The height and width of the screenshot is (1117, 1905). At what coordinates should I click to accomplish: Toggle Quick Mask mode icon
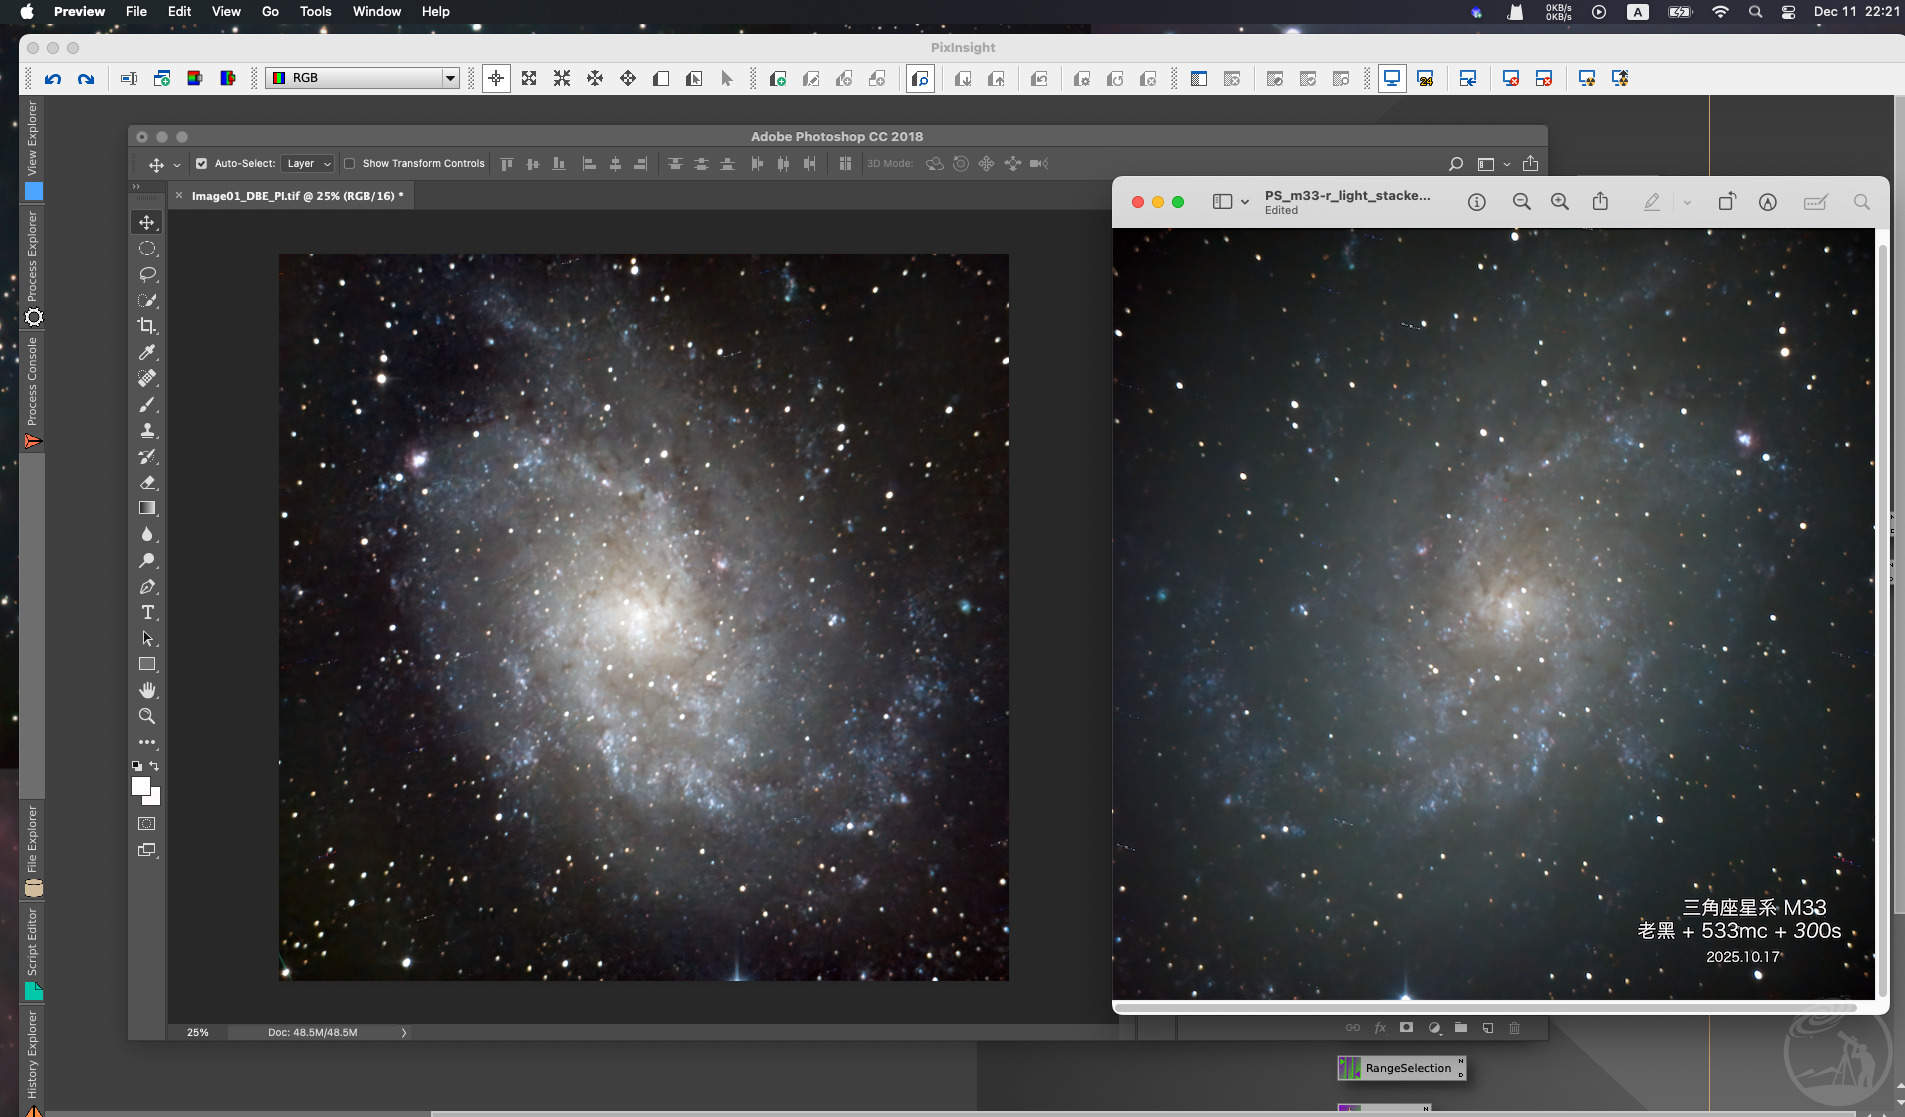147,824
